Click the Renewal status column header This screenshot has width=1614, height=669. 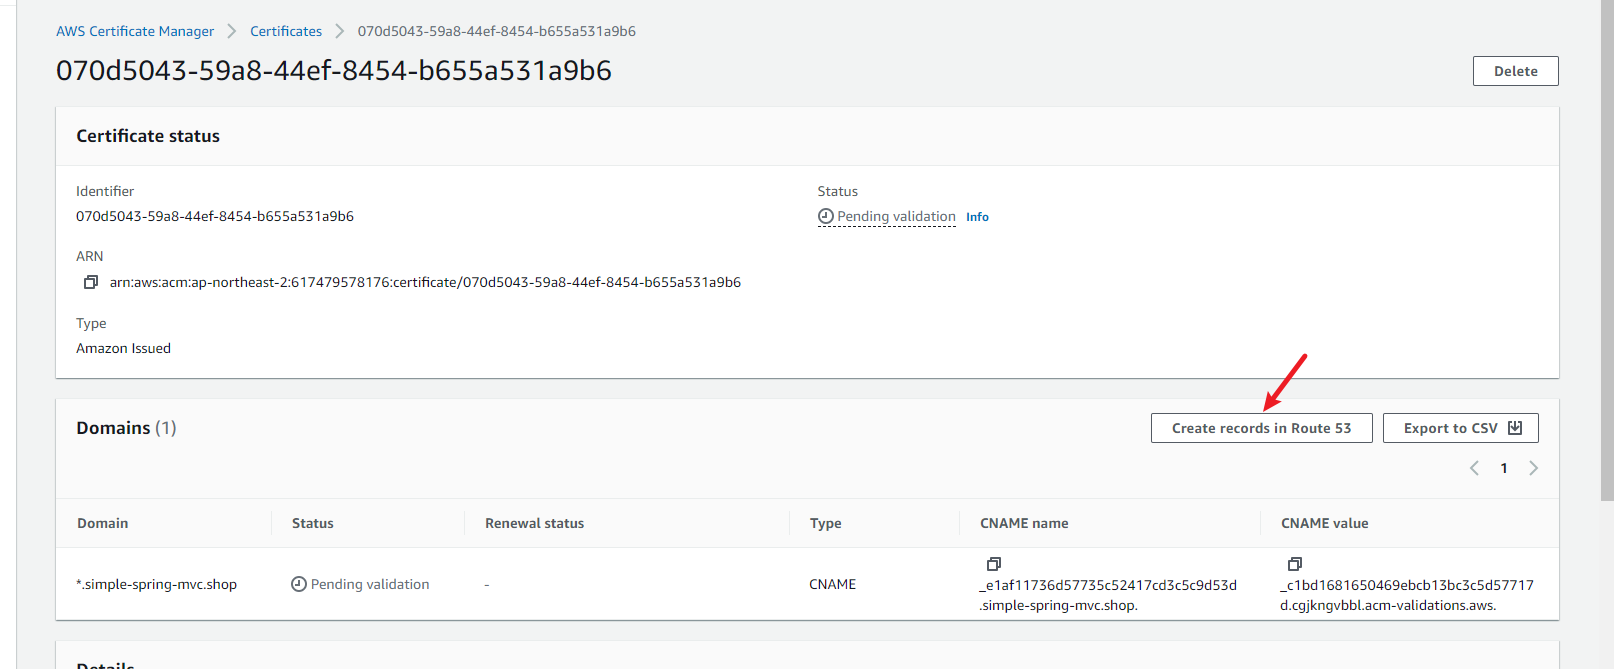click(x=535, y=523)
